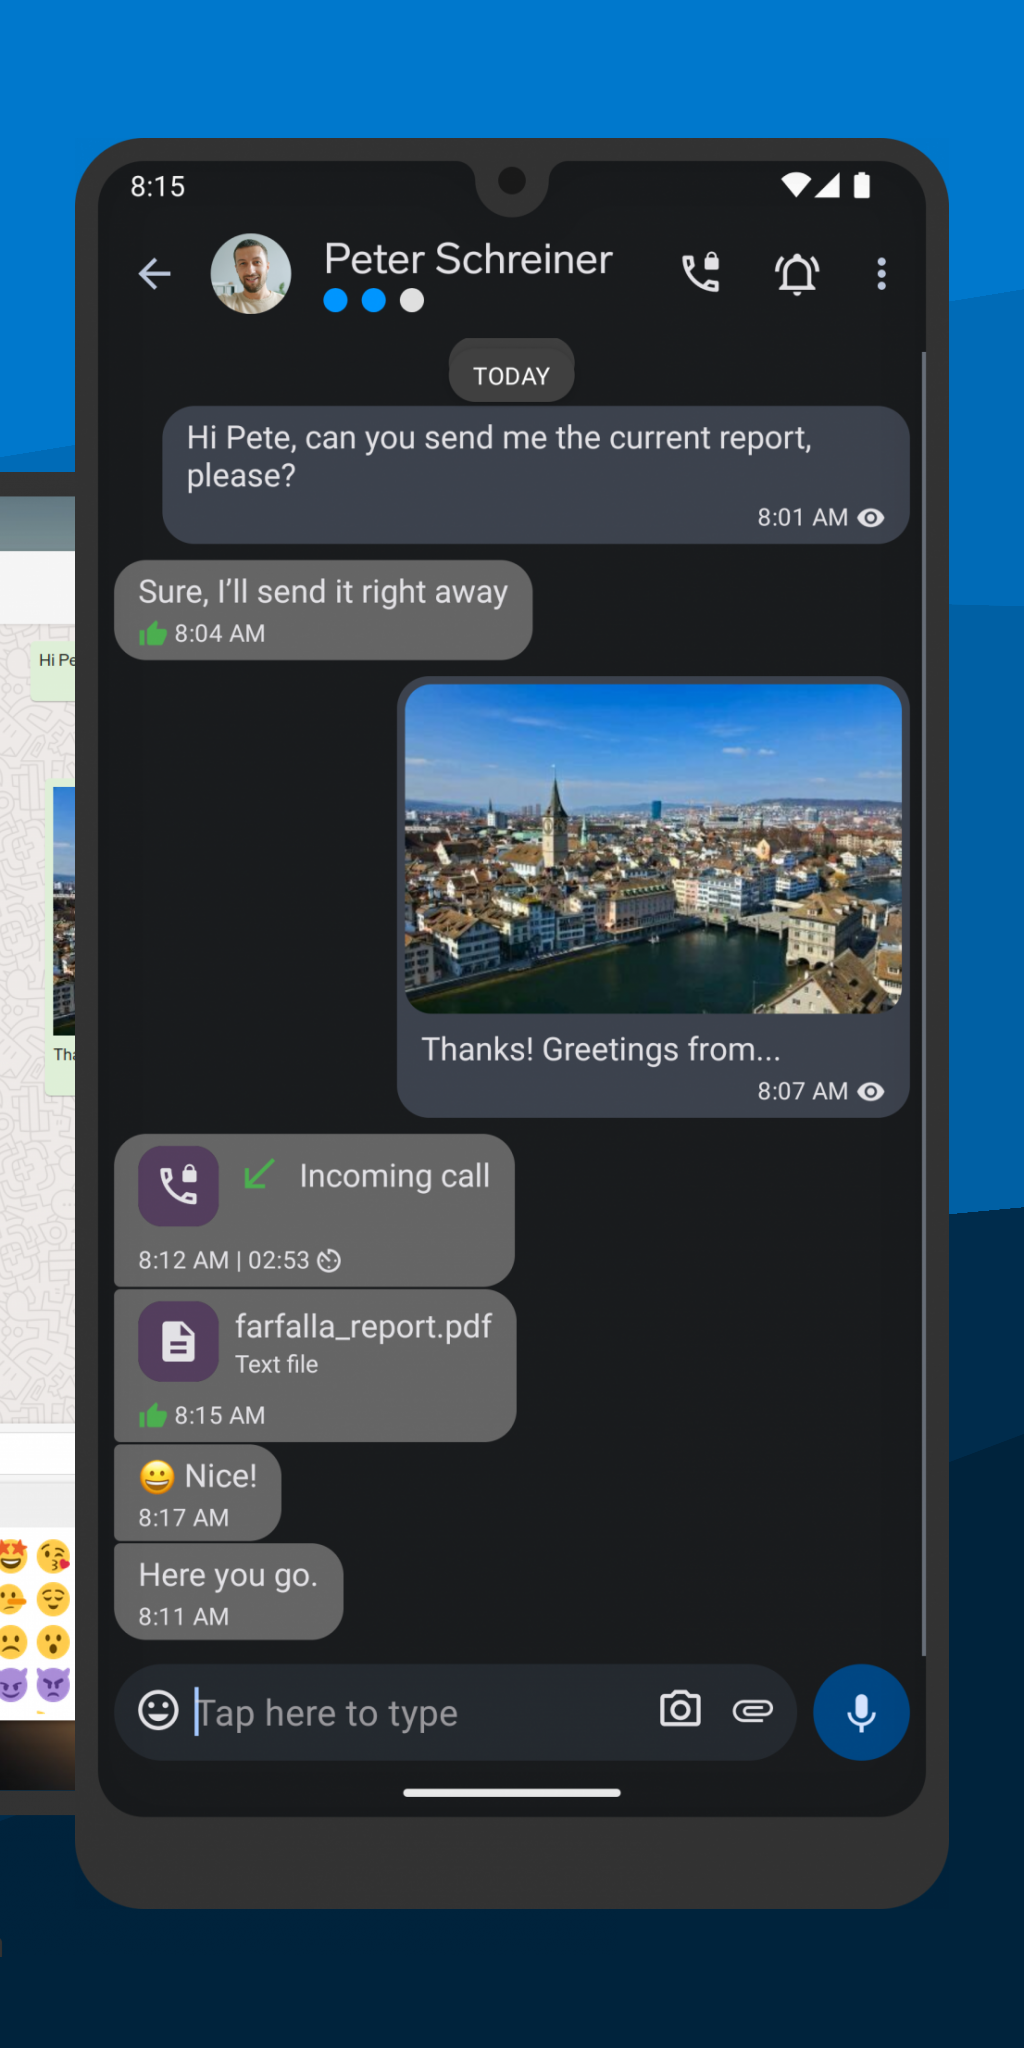The width and height of the screenshot is (1024, 2048).
Task: Open the three-dot overflow menu
Action: [881, 273]
